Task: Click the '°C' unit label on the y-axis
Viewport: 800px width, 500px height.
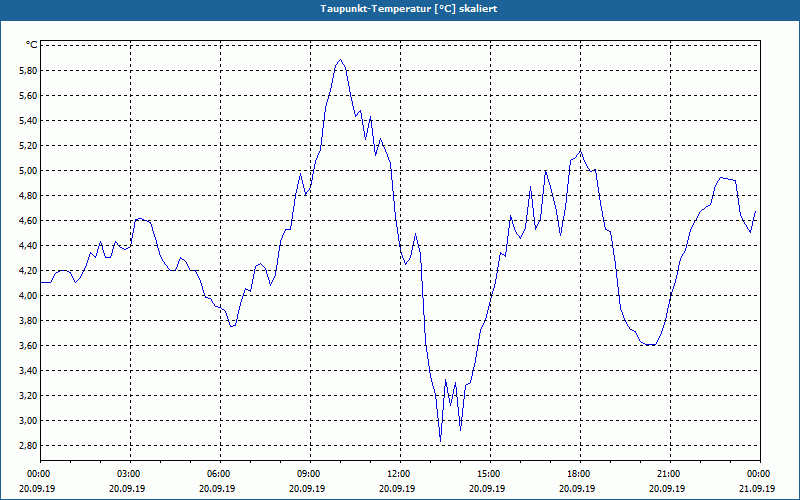Action: (32, 45)
